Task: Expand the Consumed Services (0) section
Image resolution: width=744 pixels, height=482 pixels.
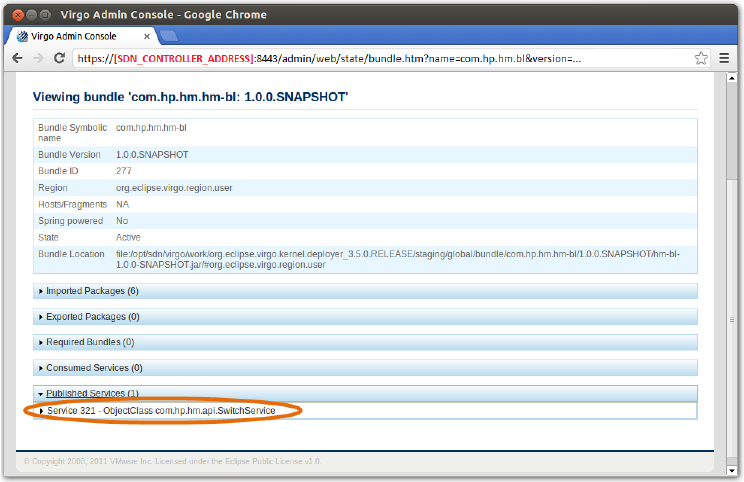Action: (x=94, y=368)
